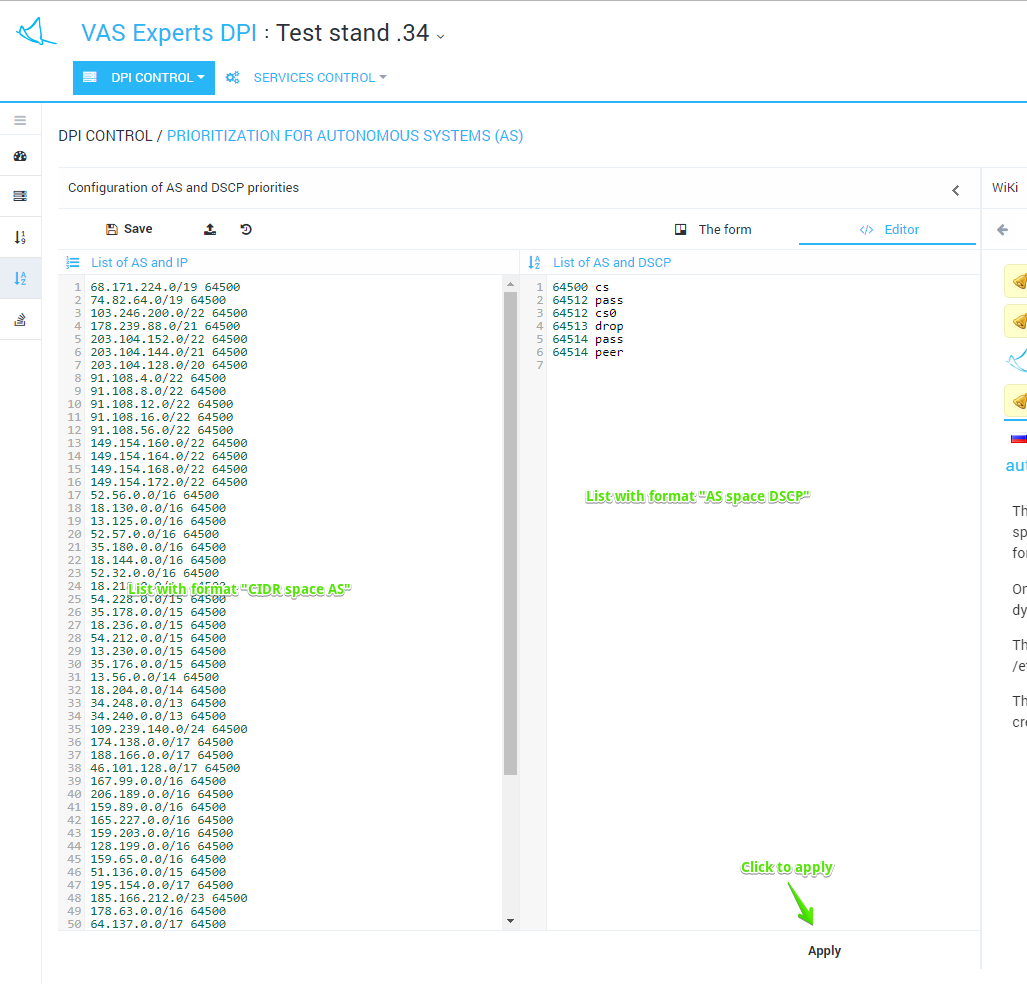Click the Save button
Viewport: 1027px width, 984px height.
[129, 229]
